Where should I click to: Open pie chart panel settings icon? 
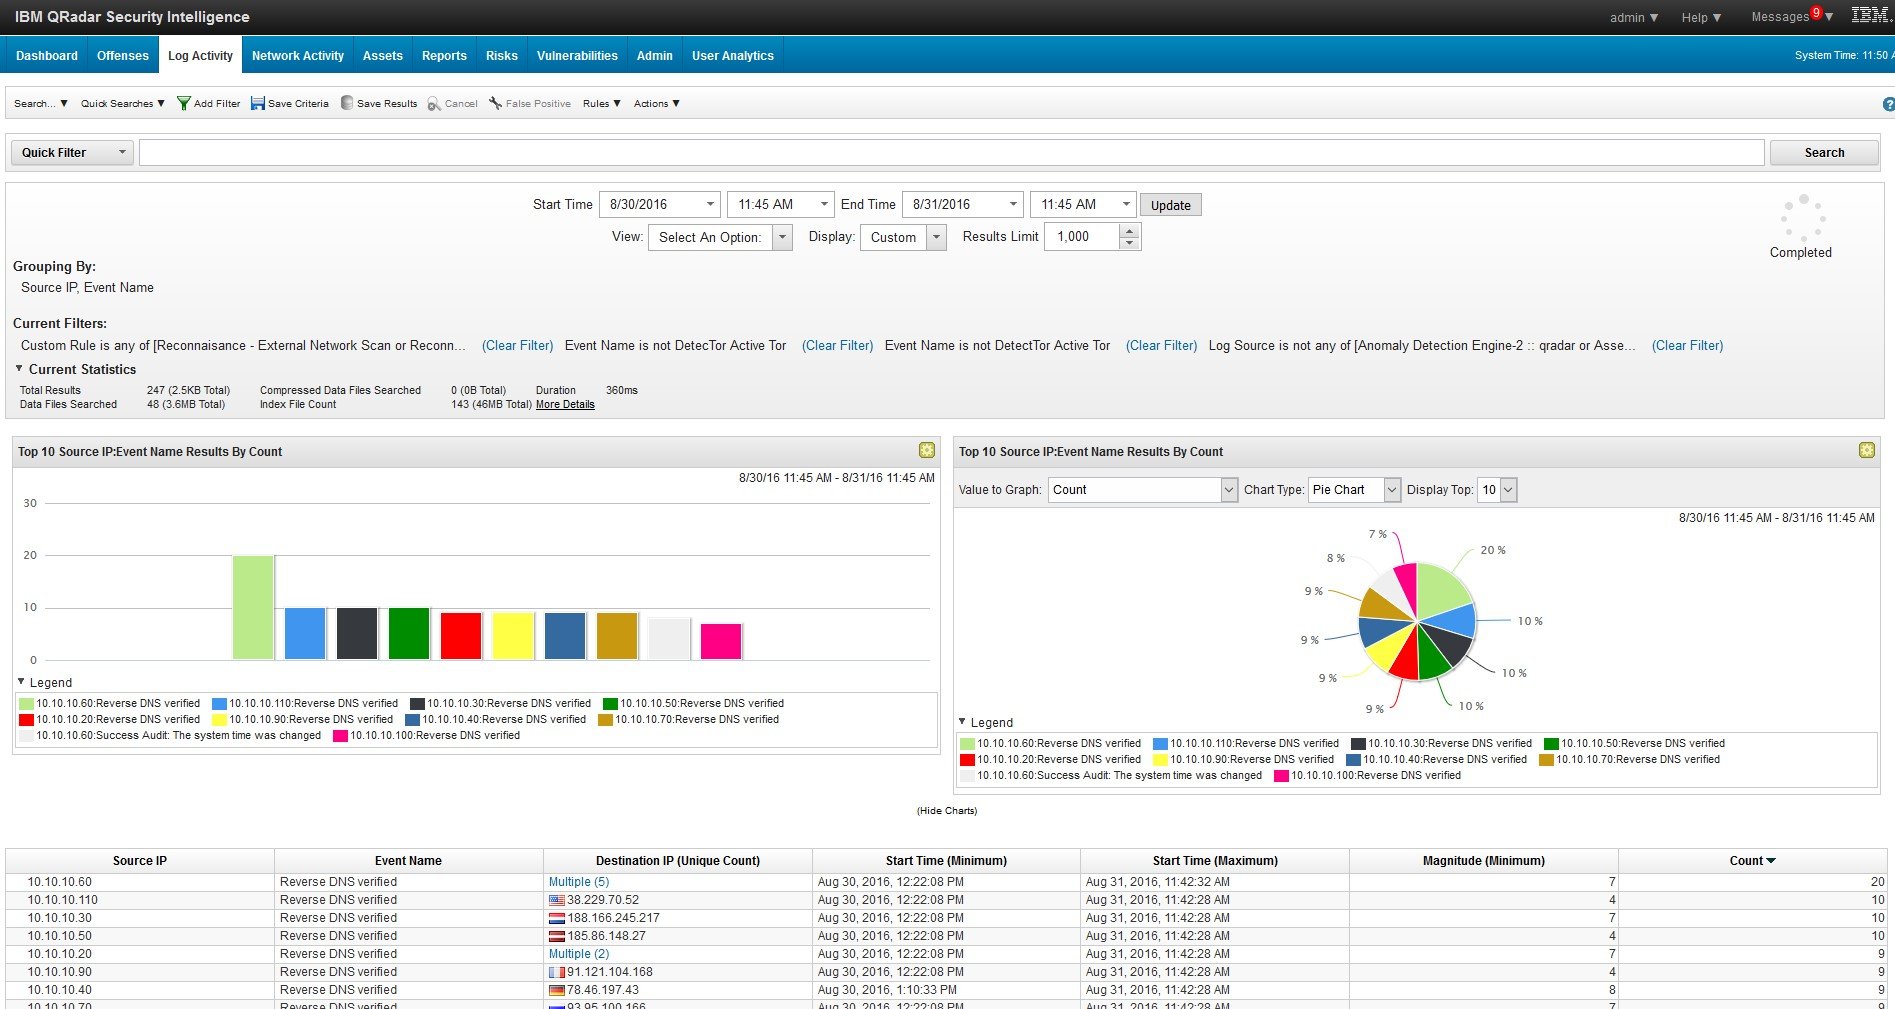coord(1866,451)
